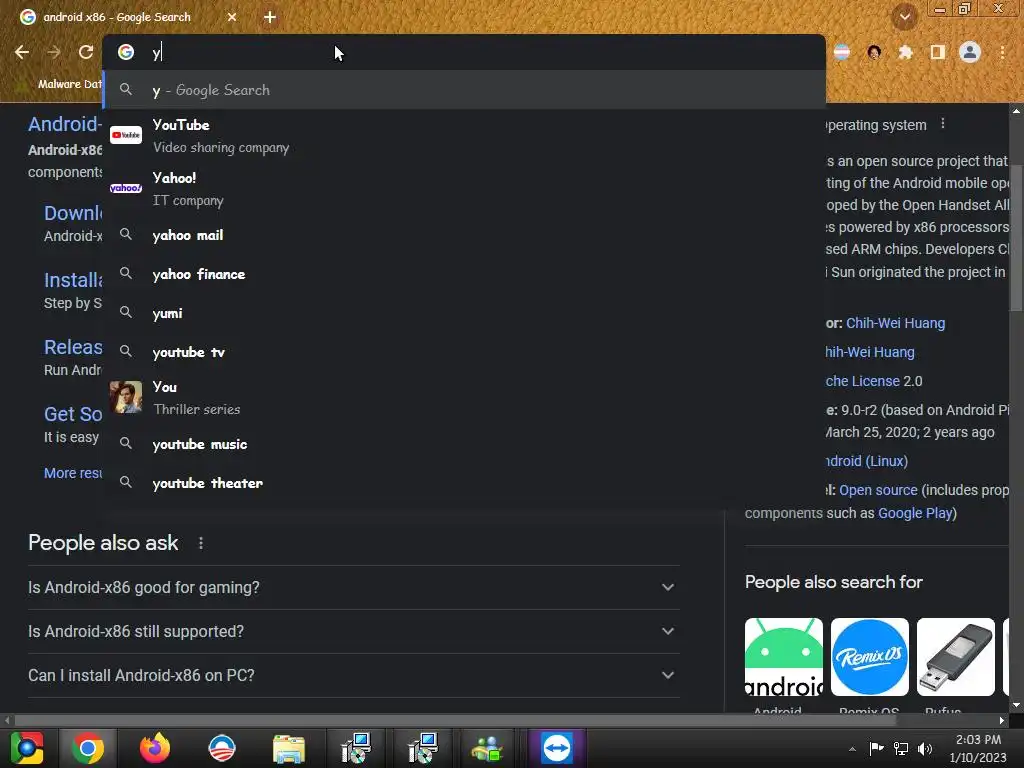Expand 'Can I install Android-x86 on PC?'
This screenshot has height=768, width=1024.
[x=353, y=675]
